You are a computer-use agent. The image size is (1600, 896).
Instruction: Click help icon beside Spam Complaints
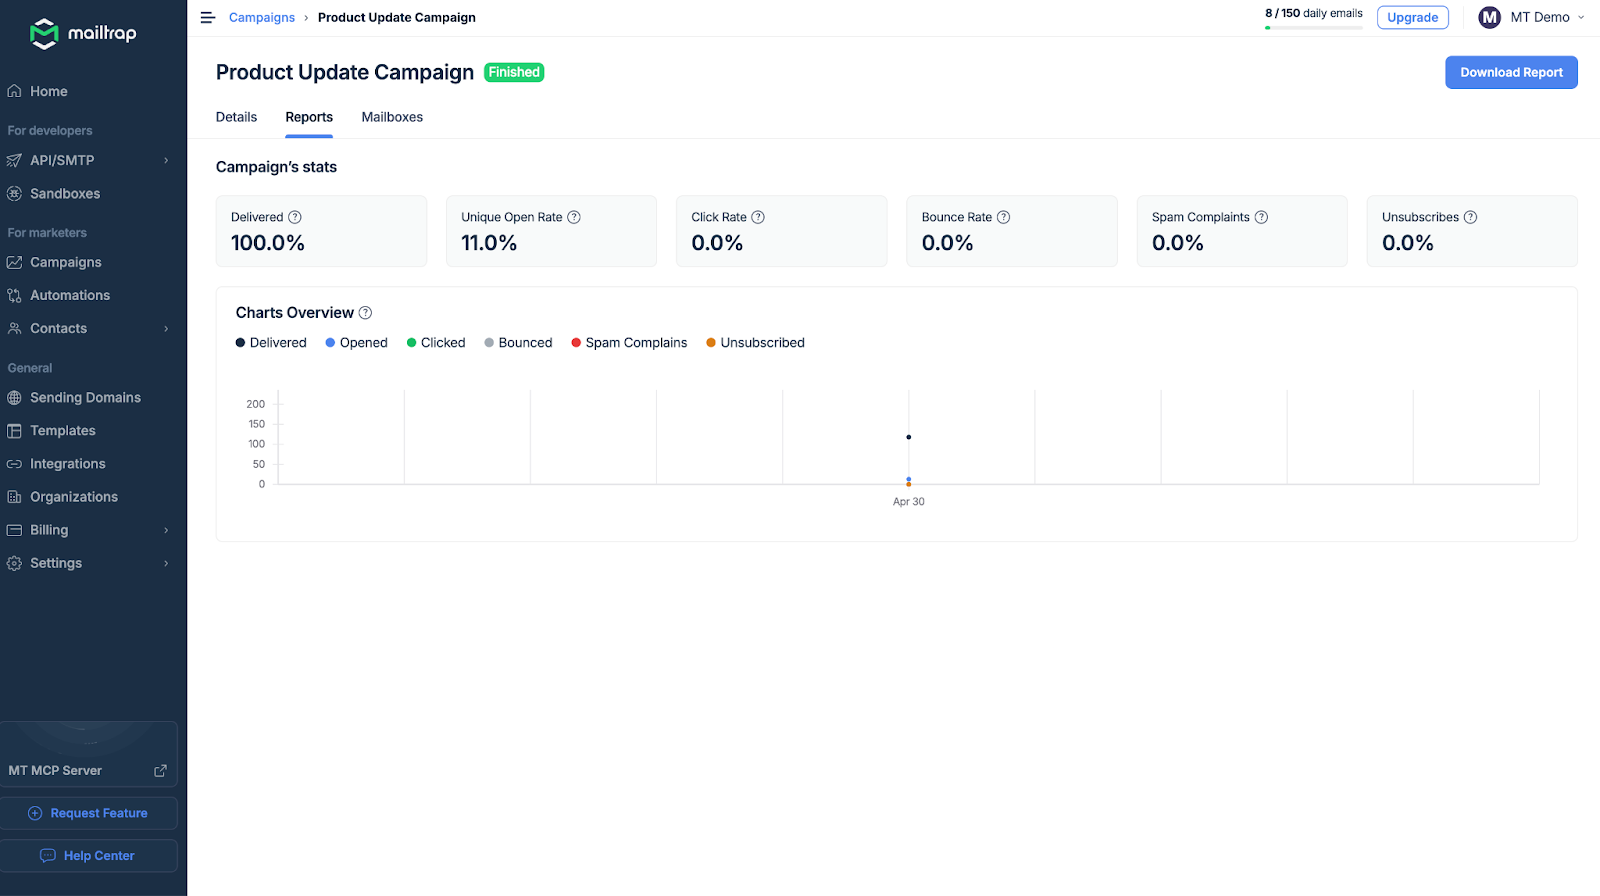[x=1261, y=217]
